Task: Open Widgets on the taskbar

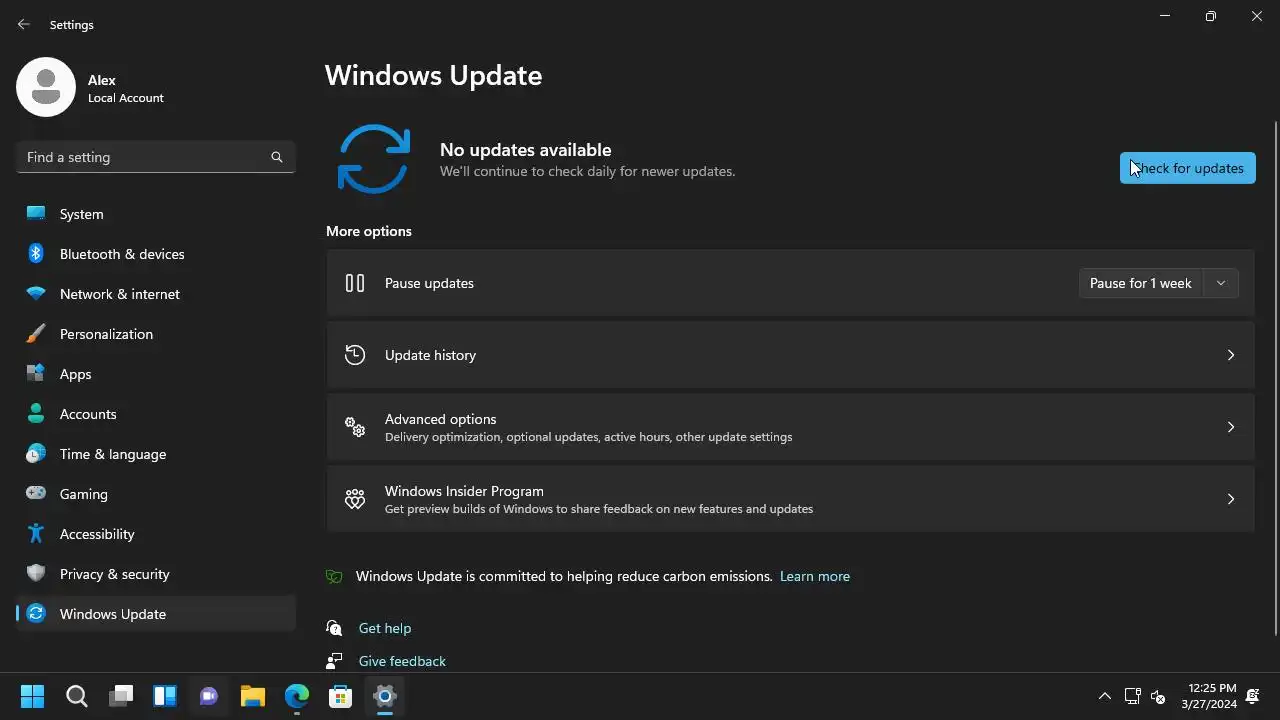Action: pyautogui.click(x=165, y=696)
